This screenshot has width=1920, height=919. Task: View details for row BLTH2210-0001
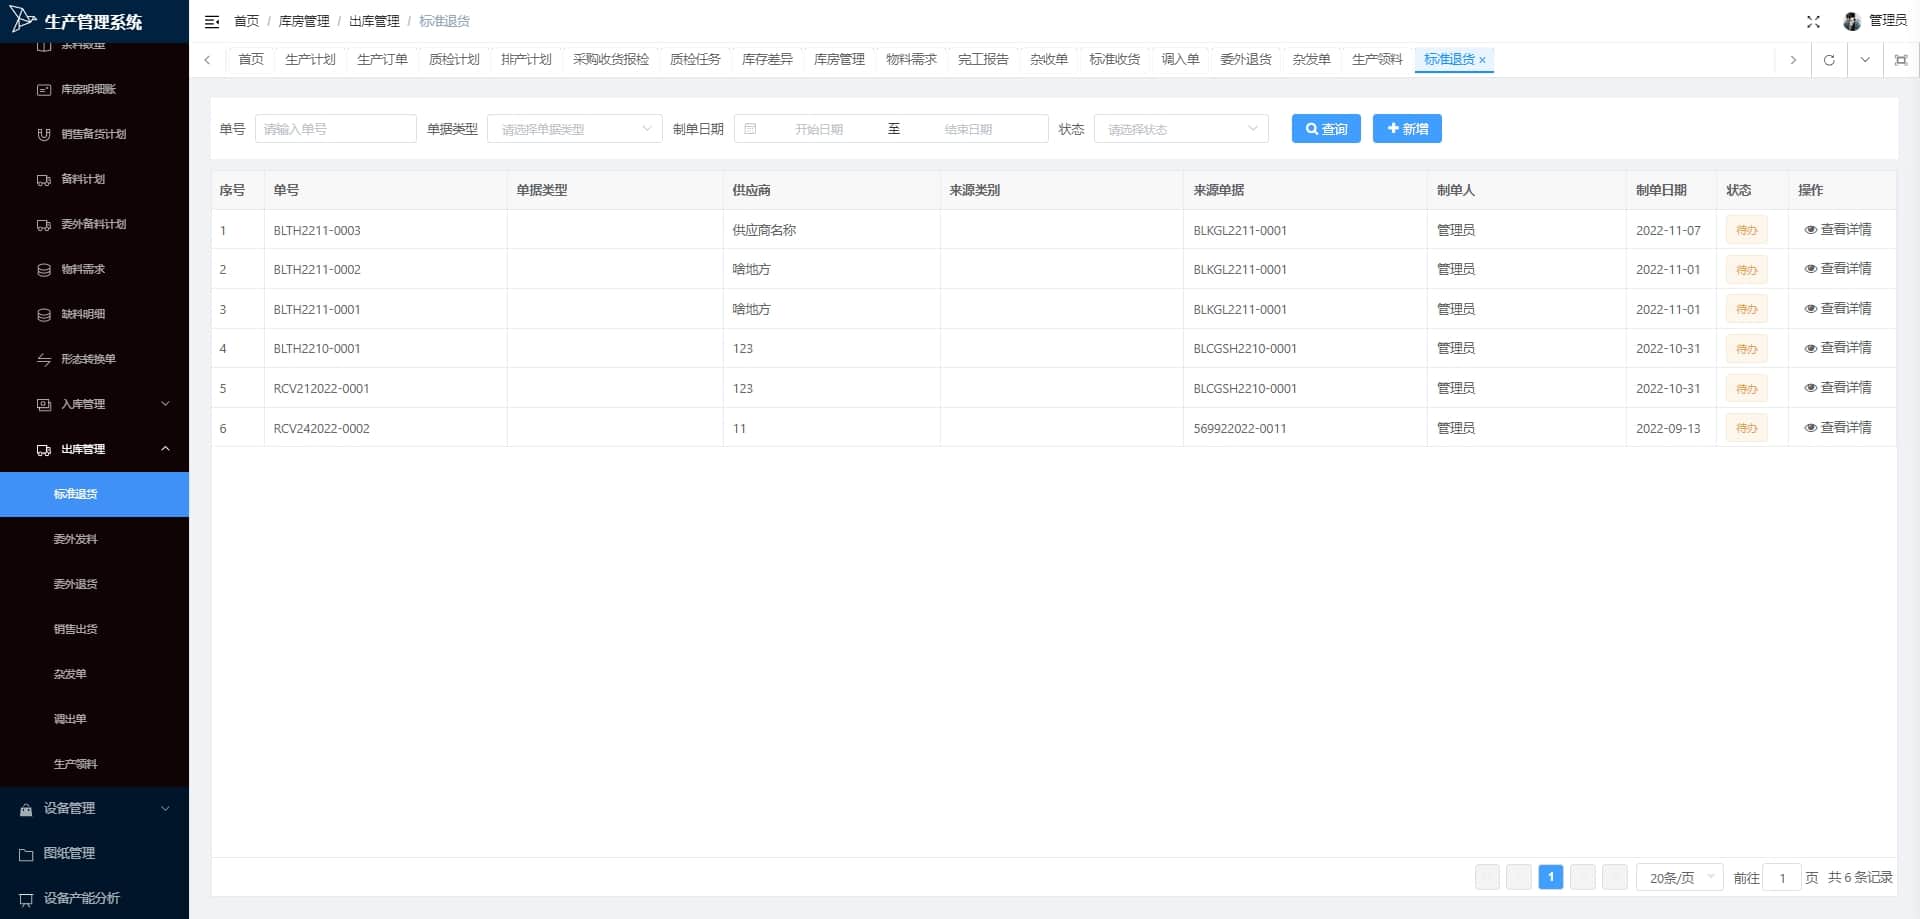[x=1838, y=348]
